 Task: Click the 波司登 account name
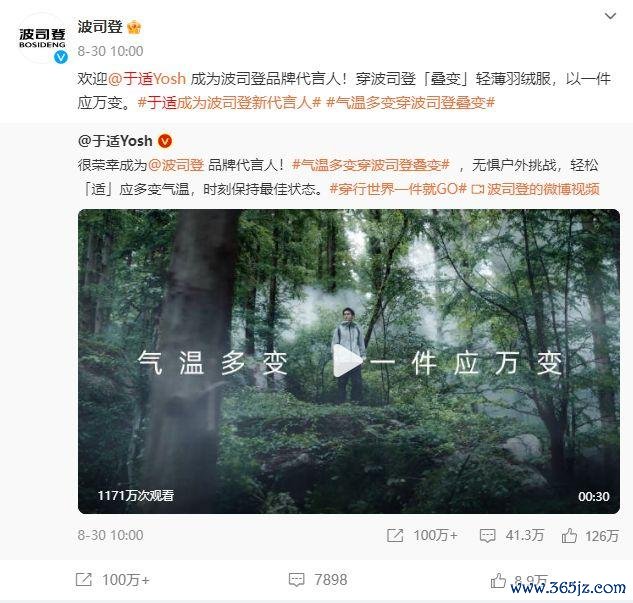tap(100, 27)
